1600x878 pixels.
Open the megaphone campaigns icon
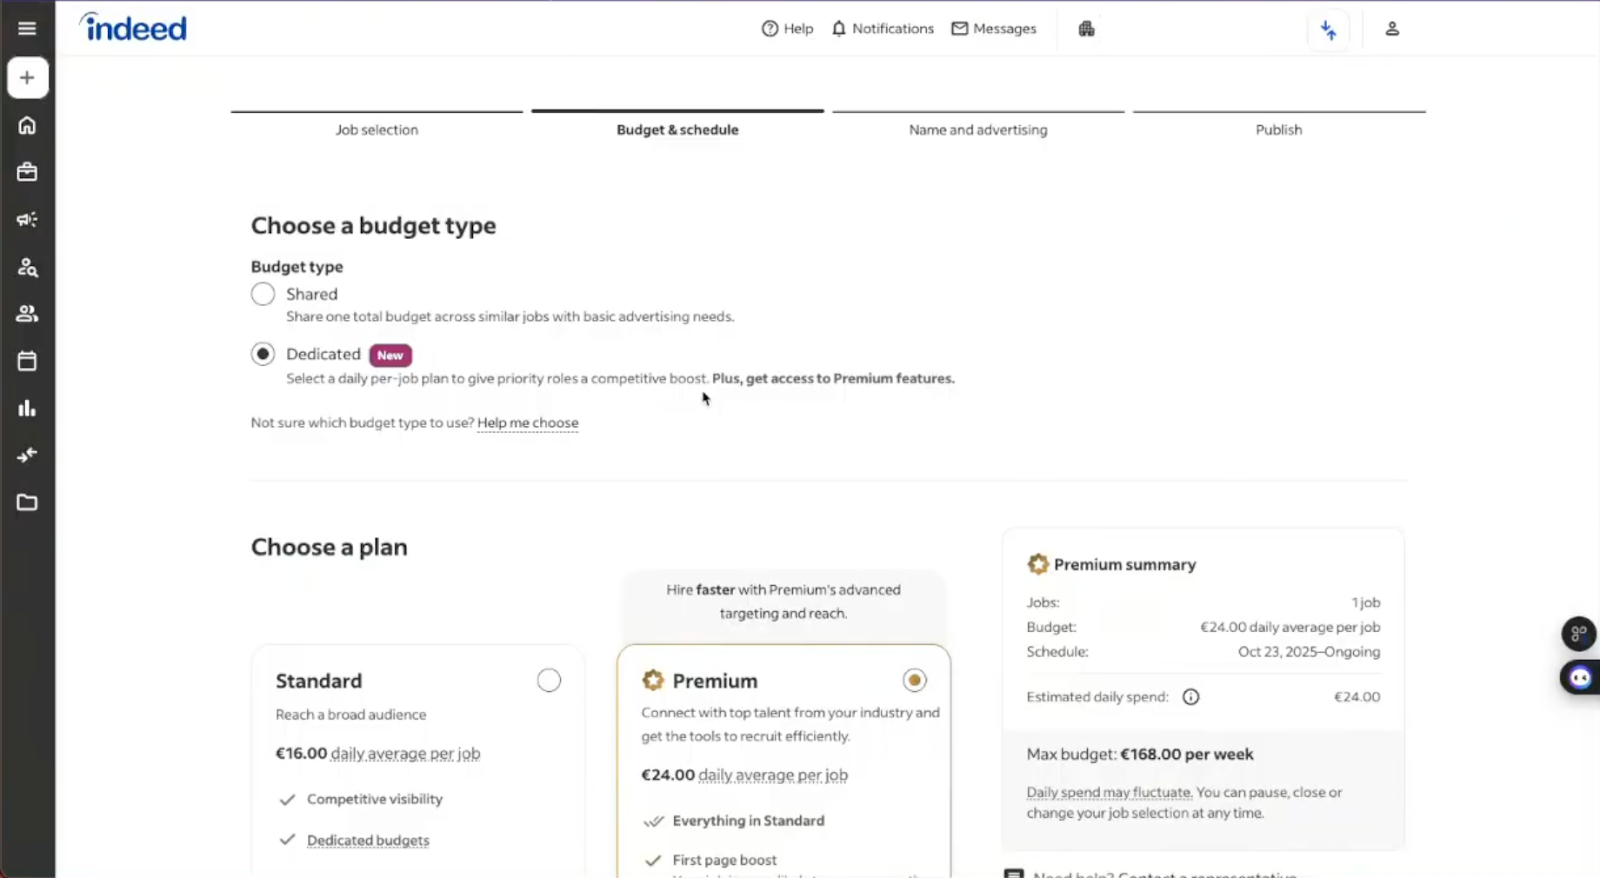[x=27, y=219]
